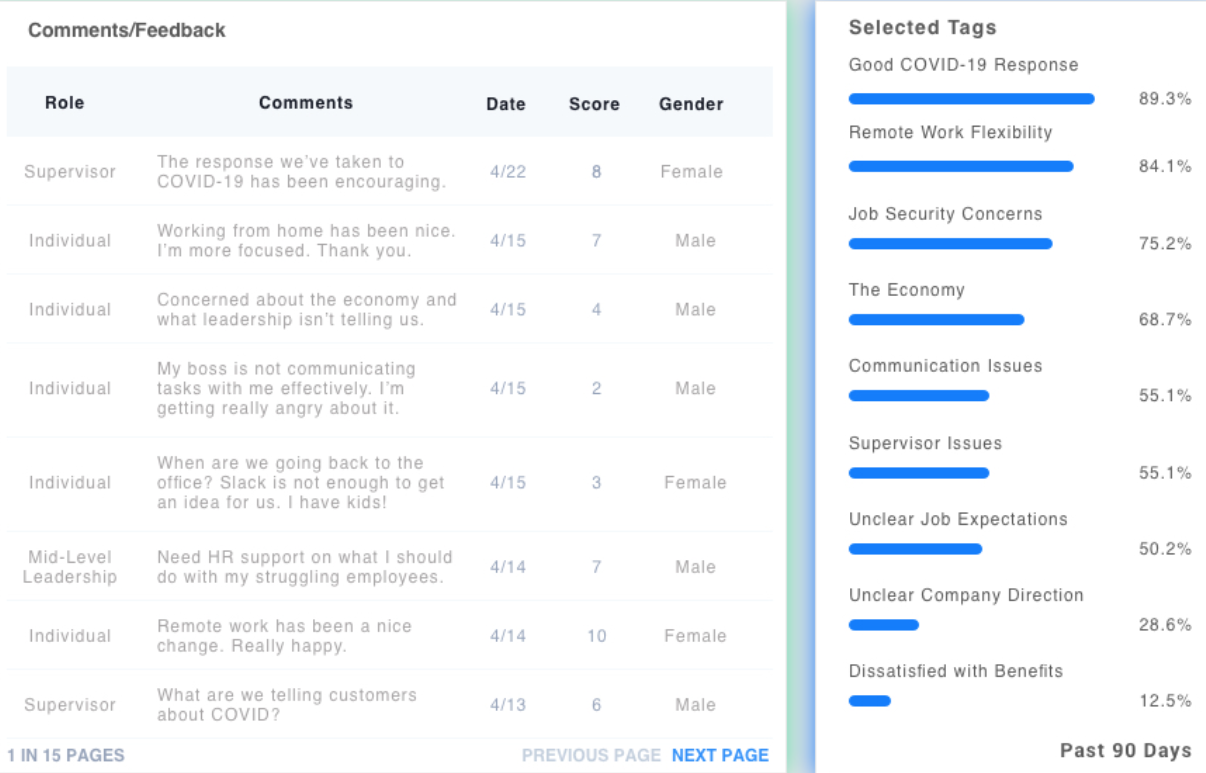This screenshot has width=1206, height=773.
Task: Open The Economy tag
Action: (907, 290)
